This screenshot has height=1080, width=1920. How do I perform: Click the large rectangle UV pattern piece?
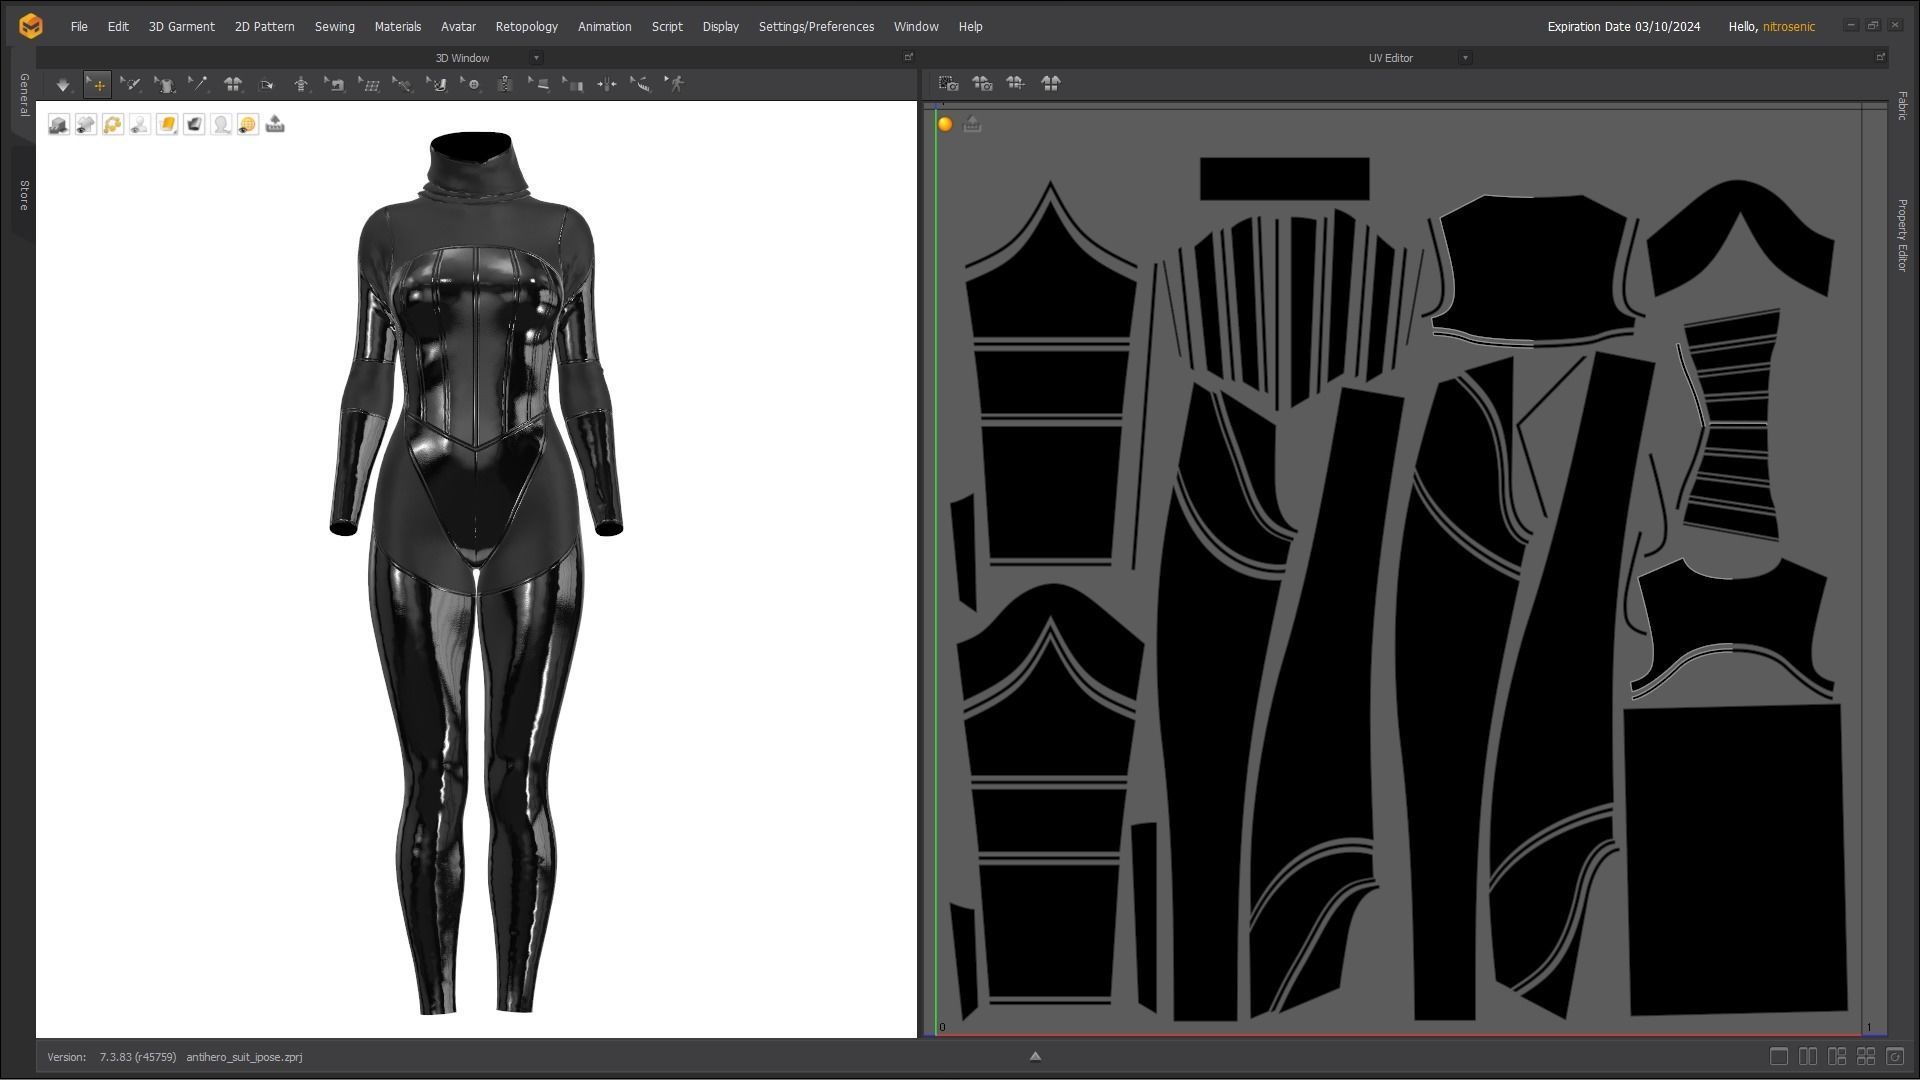tap(1735, 860)
